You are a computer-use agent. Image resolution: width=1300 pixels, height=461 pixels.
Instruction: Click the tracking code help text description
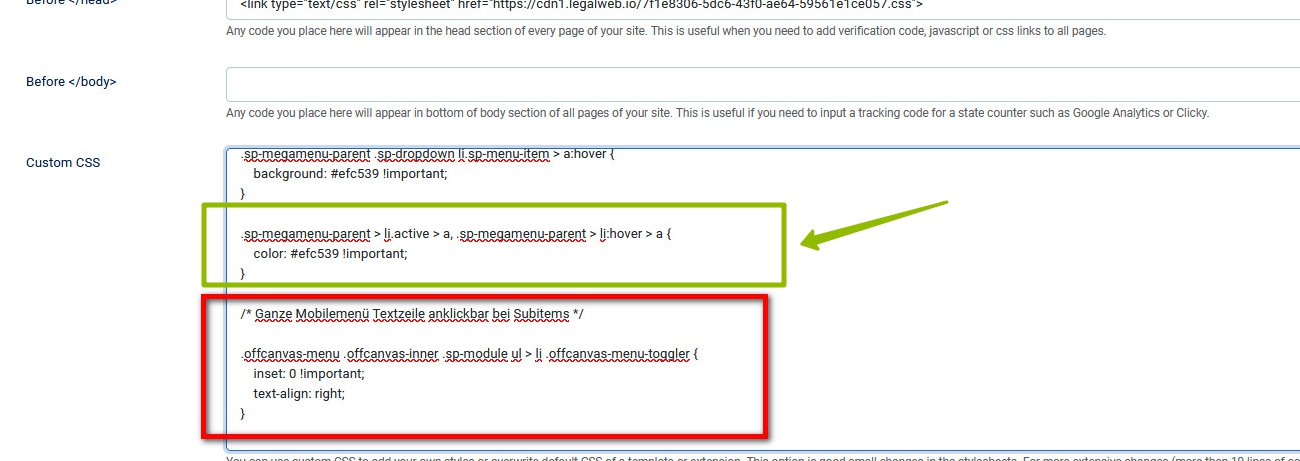(x=717, y=113)
